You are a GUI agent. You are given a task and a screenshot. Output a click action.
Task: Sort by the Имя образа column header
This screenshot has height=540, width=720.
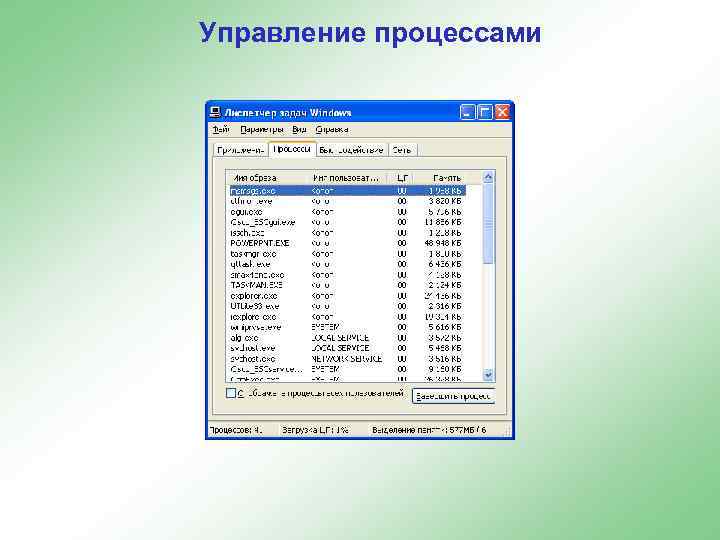click(266, 178)
